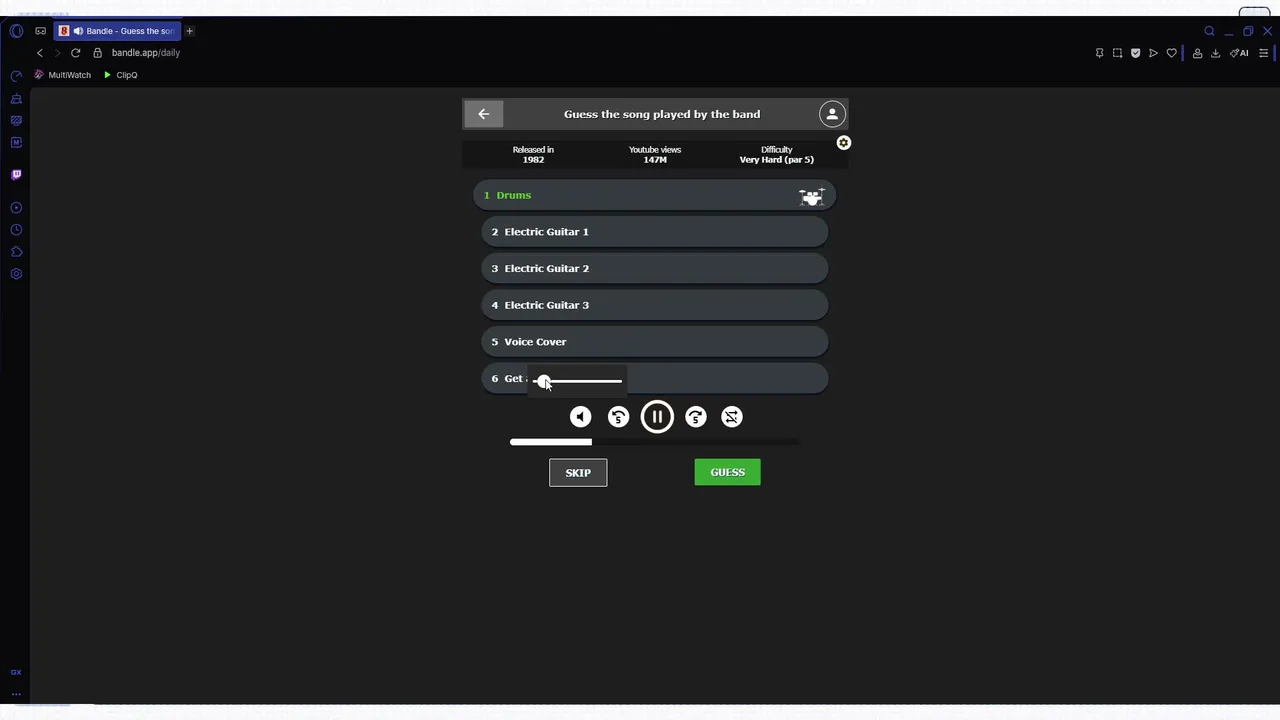Focus the bandle.app/daily address bar

tap(146, 53)
